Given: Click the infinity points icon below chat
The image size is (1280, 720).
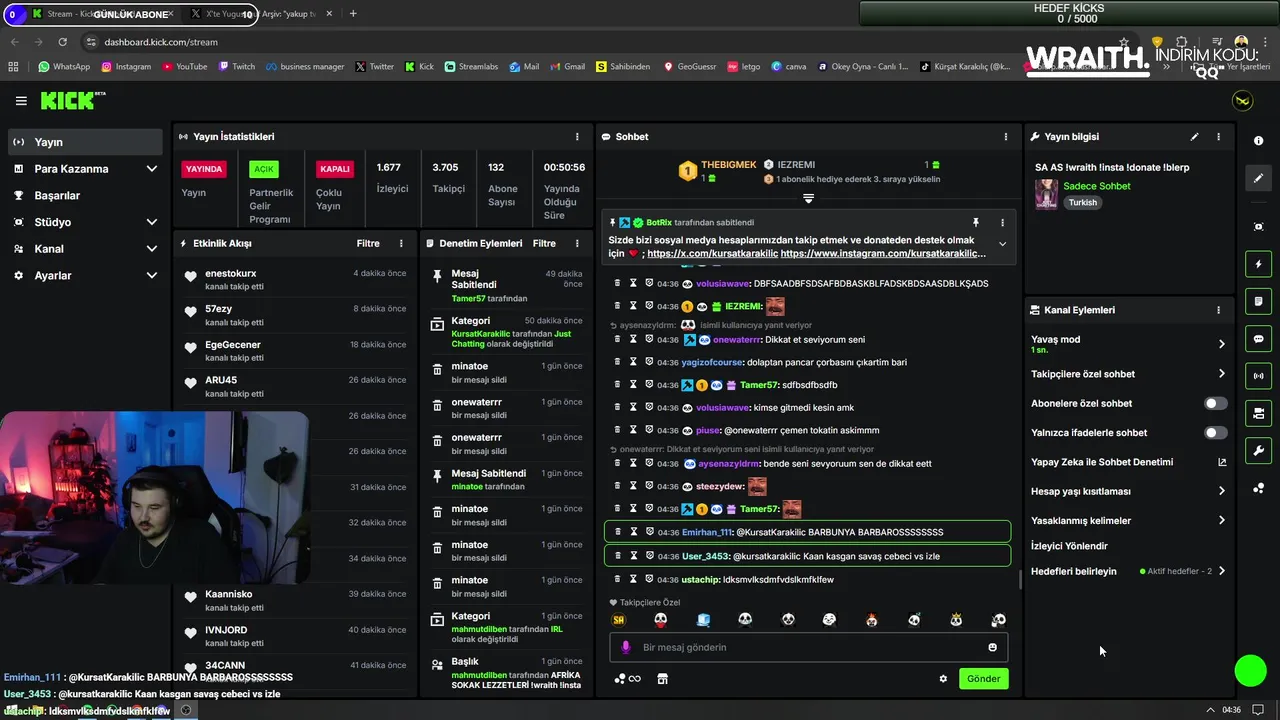Looking at the screenshot, I should point(627,679).
